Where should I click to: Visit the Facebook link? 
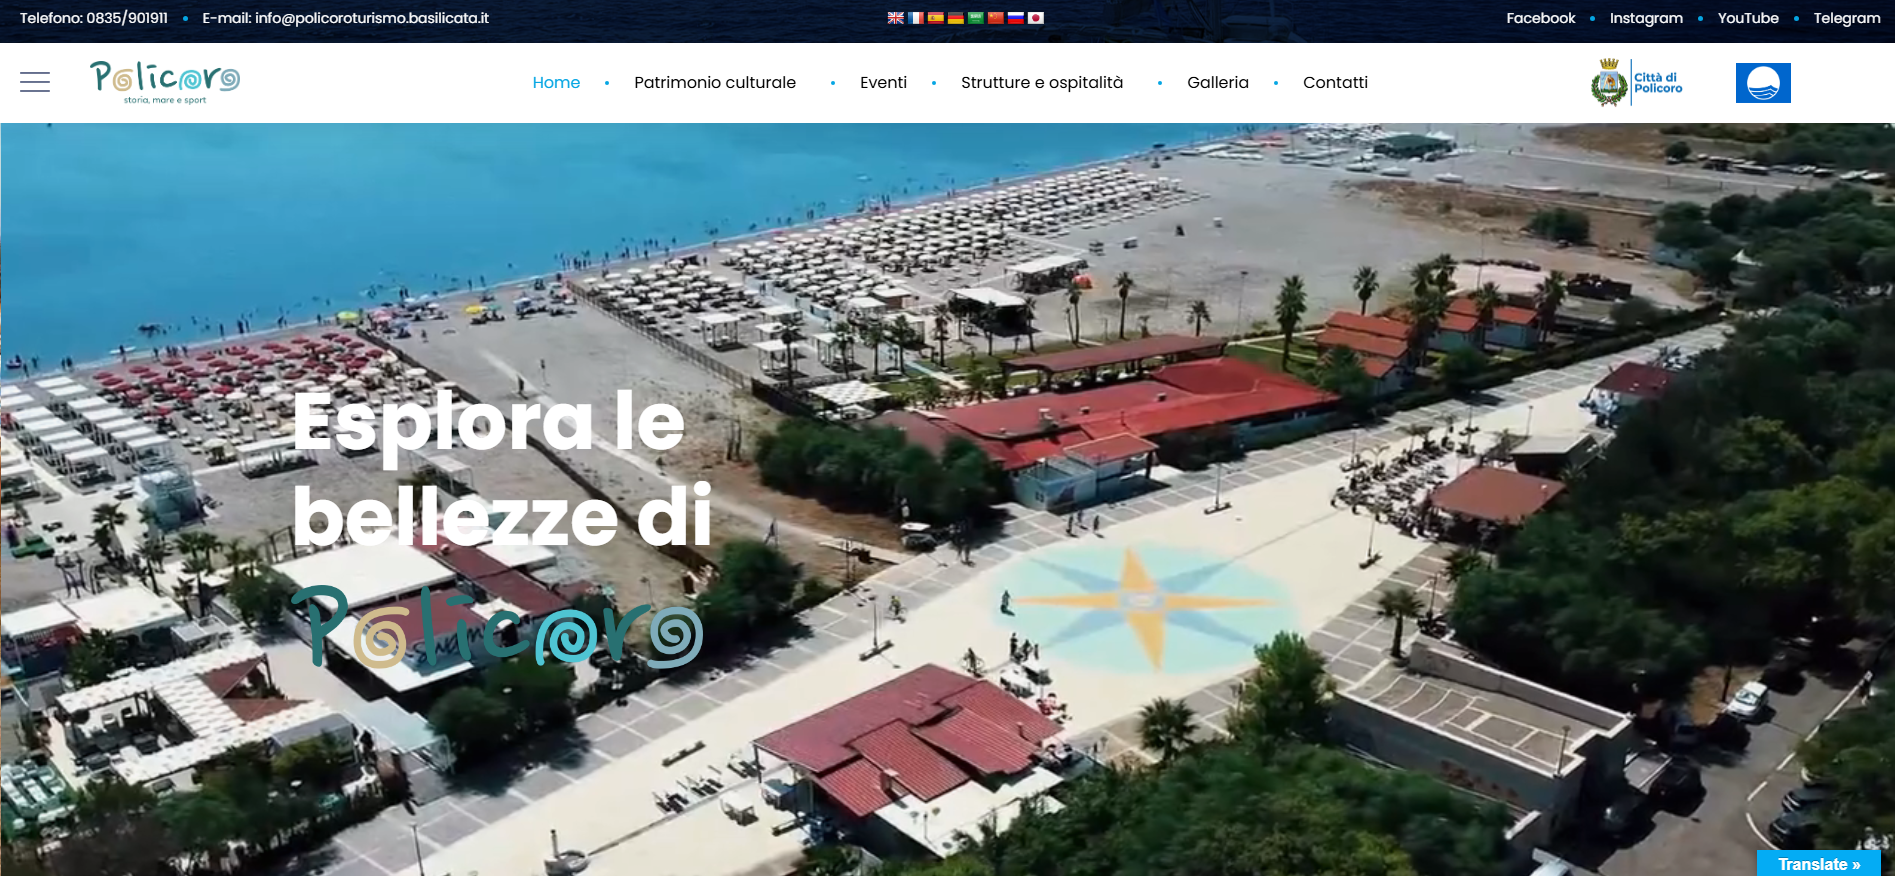pyautogui.click(x=1540, y=18)
